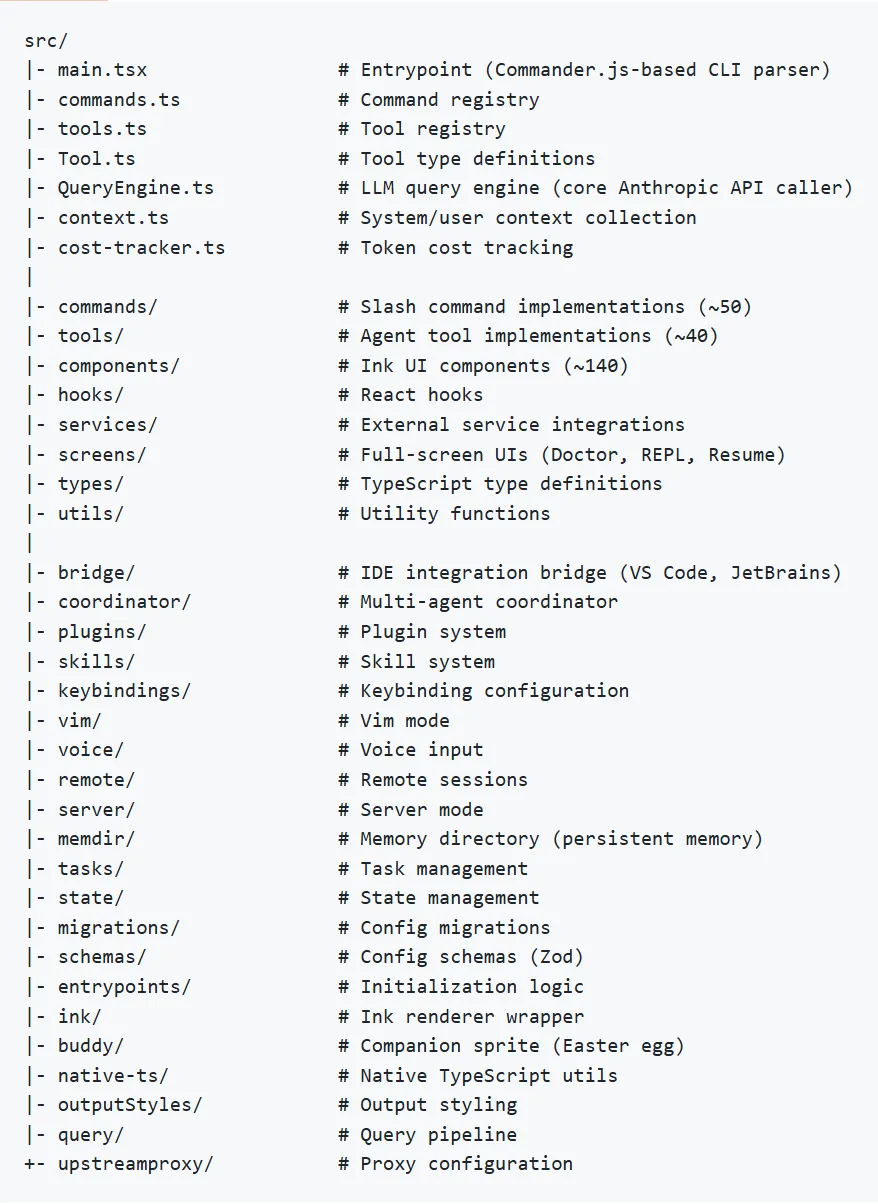Click the keybindings/ folder entry
878x1204 pixels.
pyautogui.click(x=124, y=691)
